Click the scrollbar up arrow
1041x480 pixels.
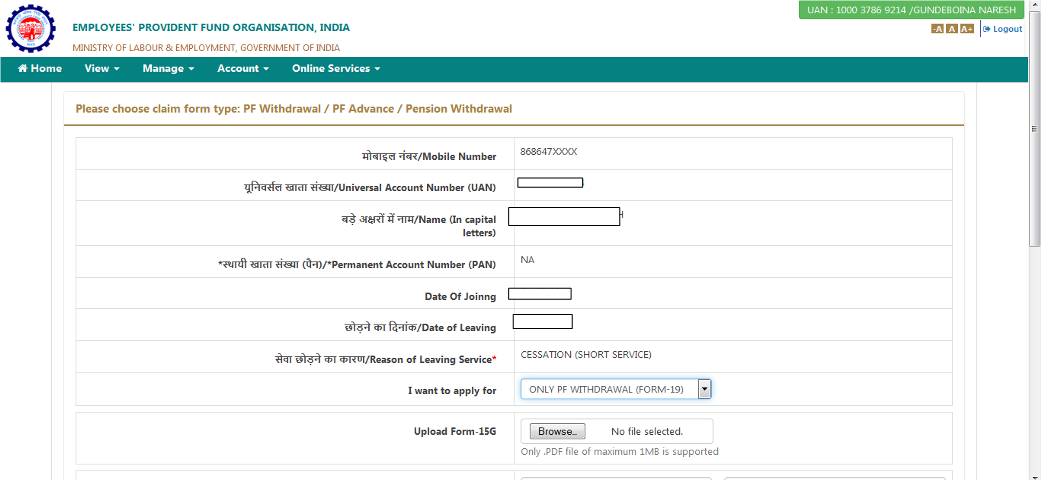[1034, 6]
